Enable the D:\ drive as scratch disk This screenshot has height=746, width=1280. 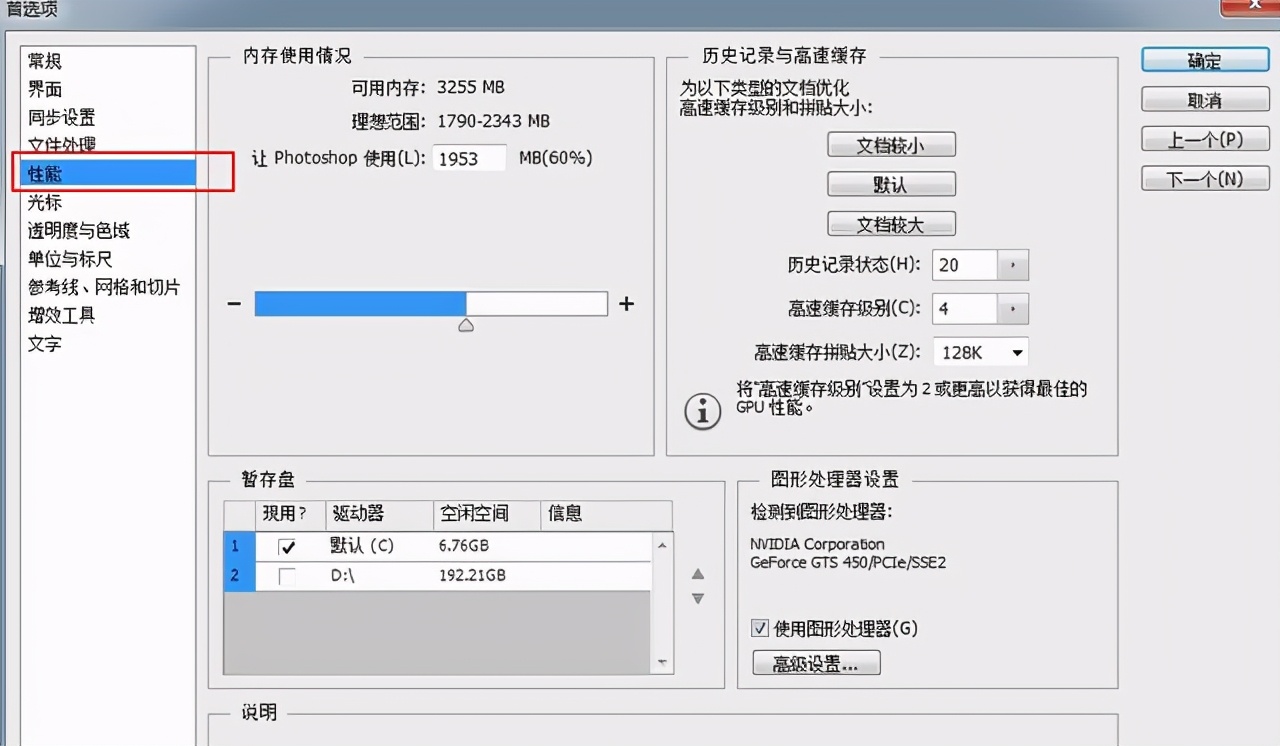tap(287, 575)
